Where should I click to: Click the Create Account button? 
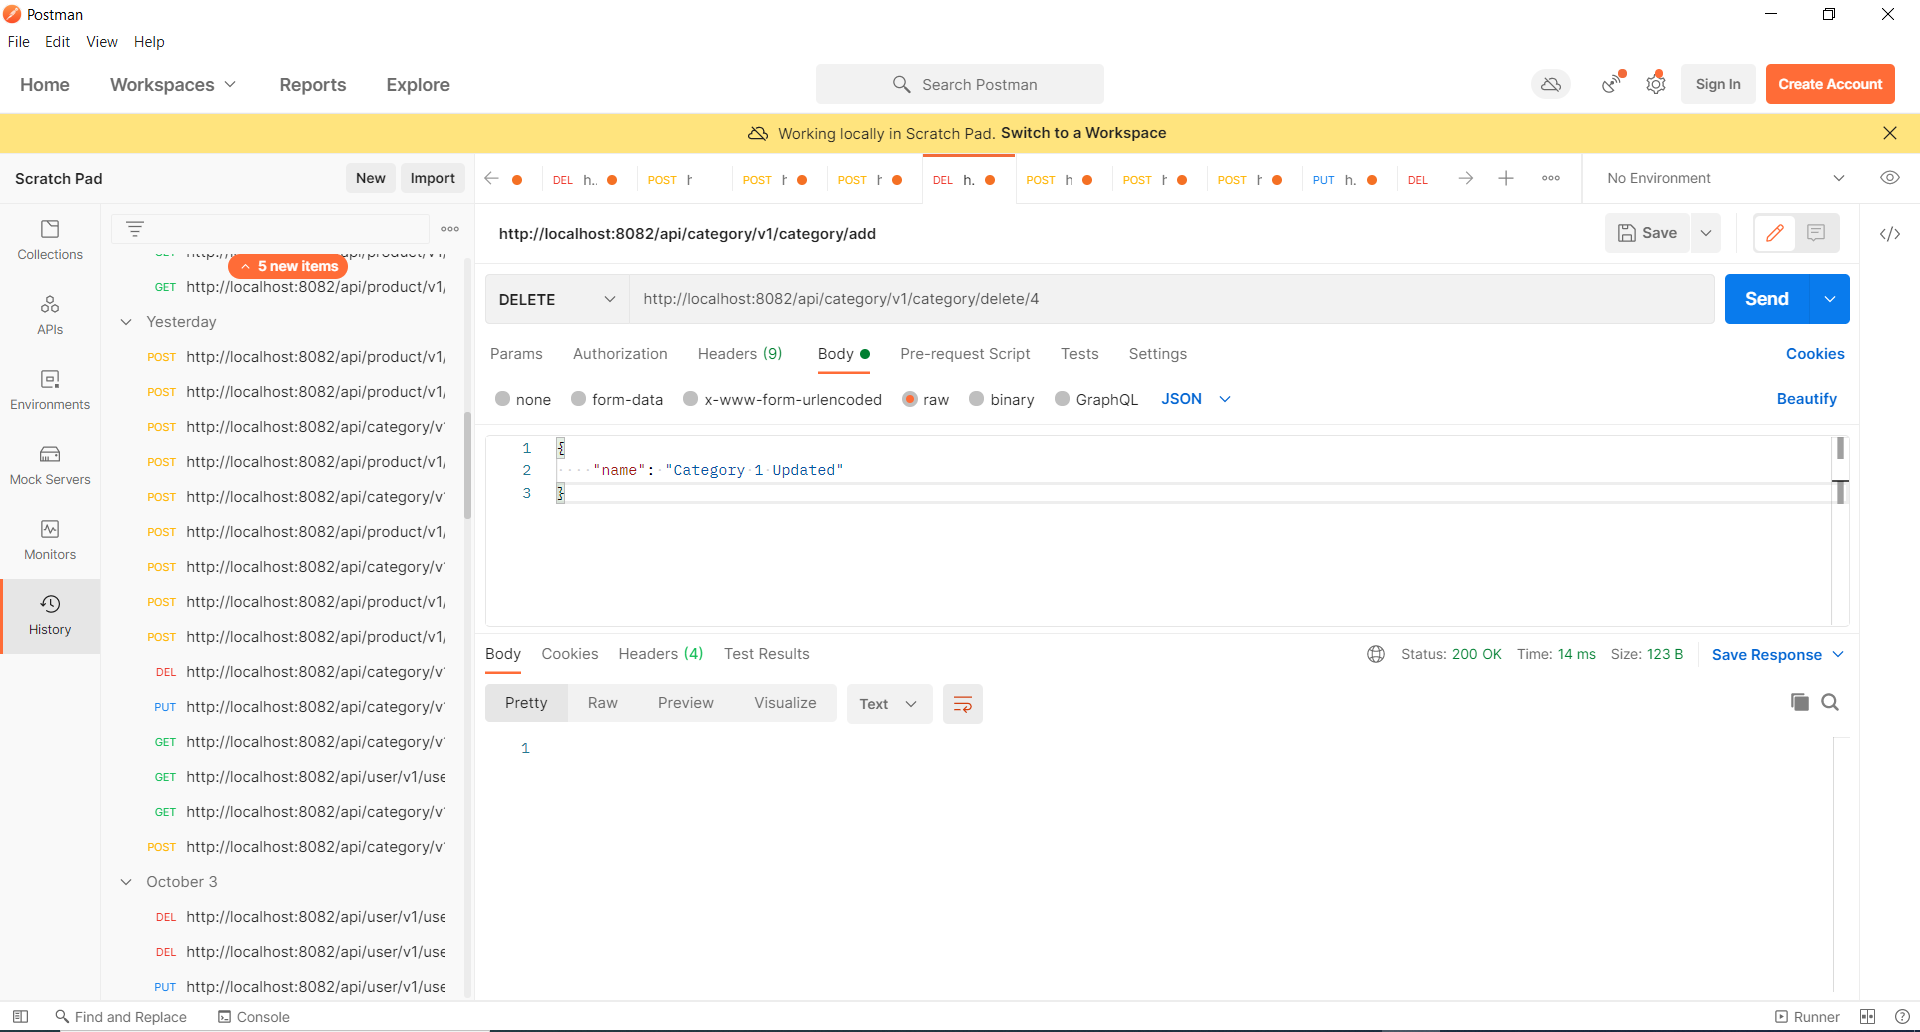1830,84
